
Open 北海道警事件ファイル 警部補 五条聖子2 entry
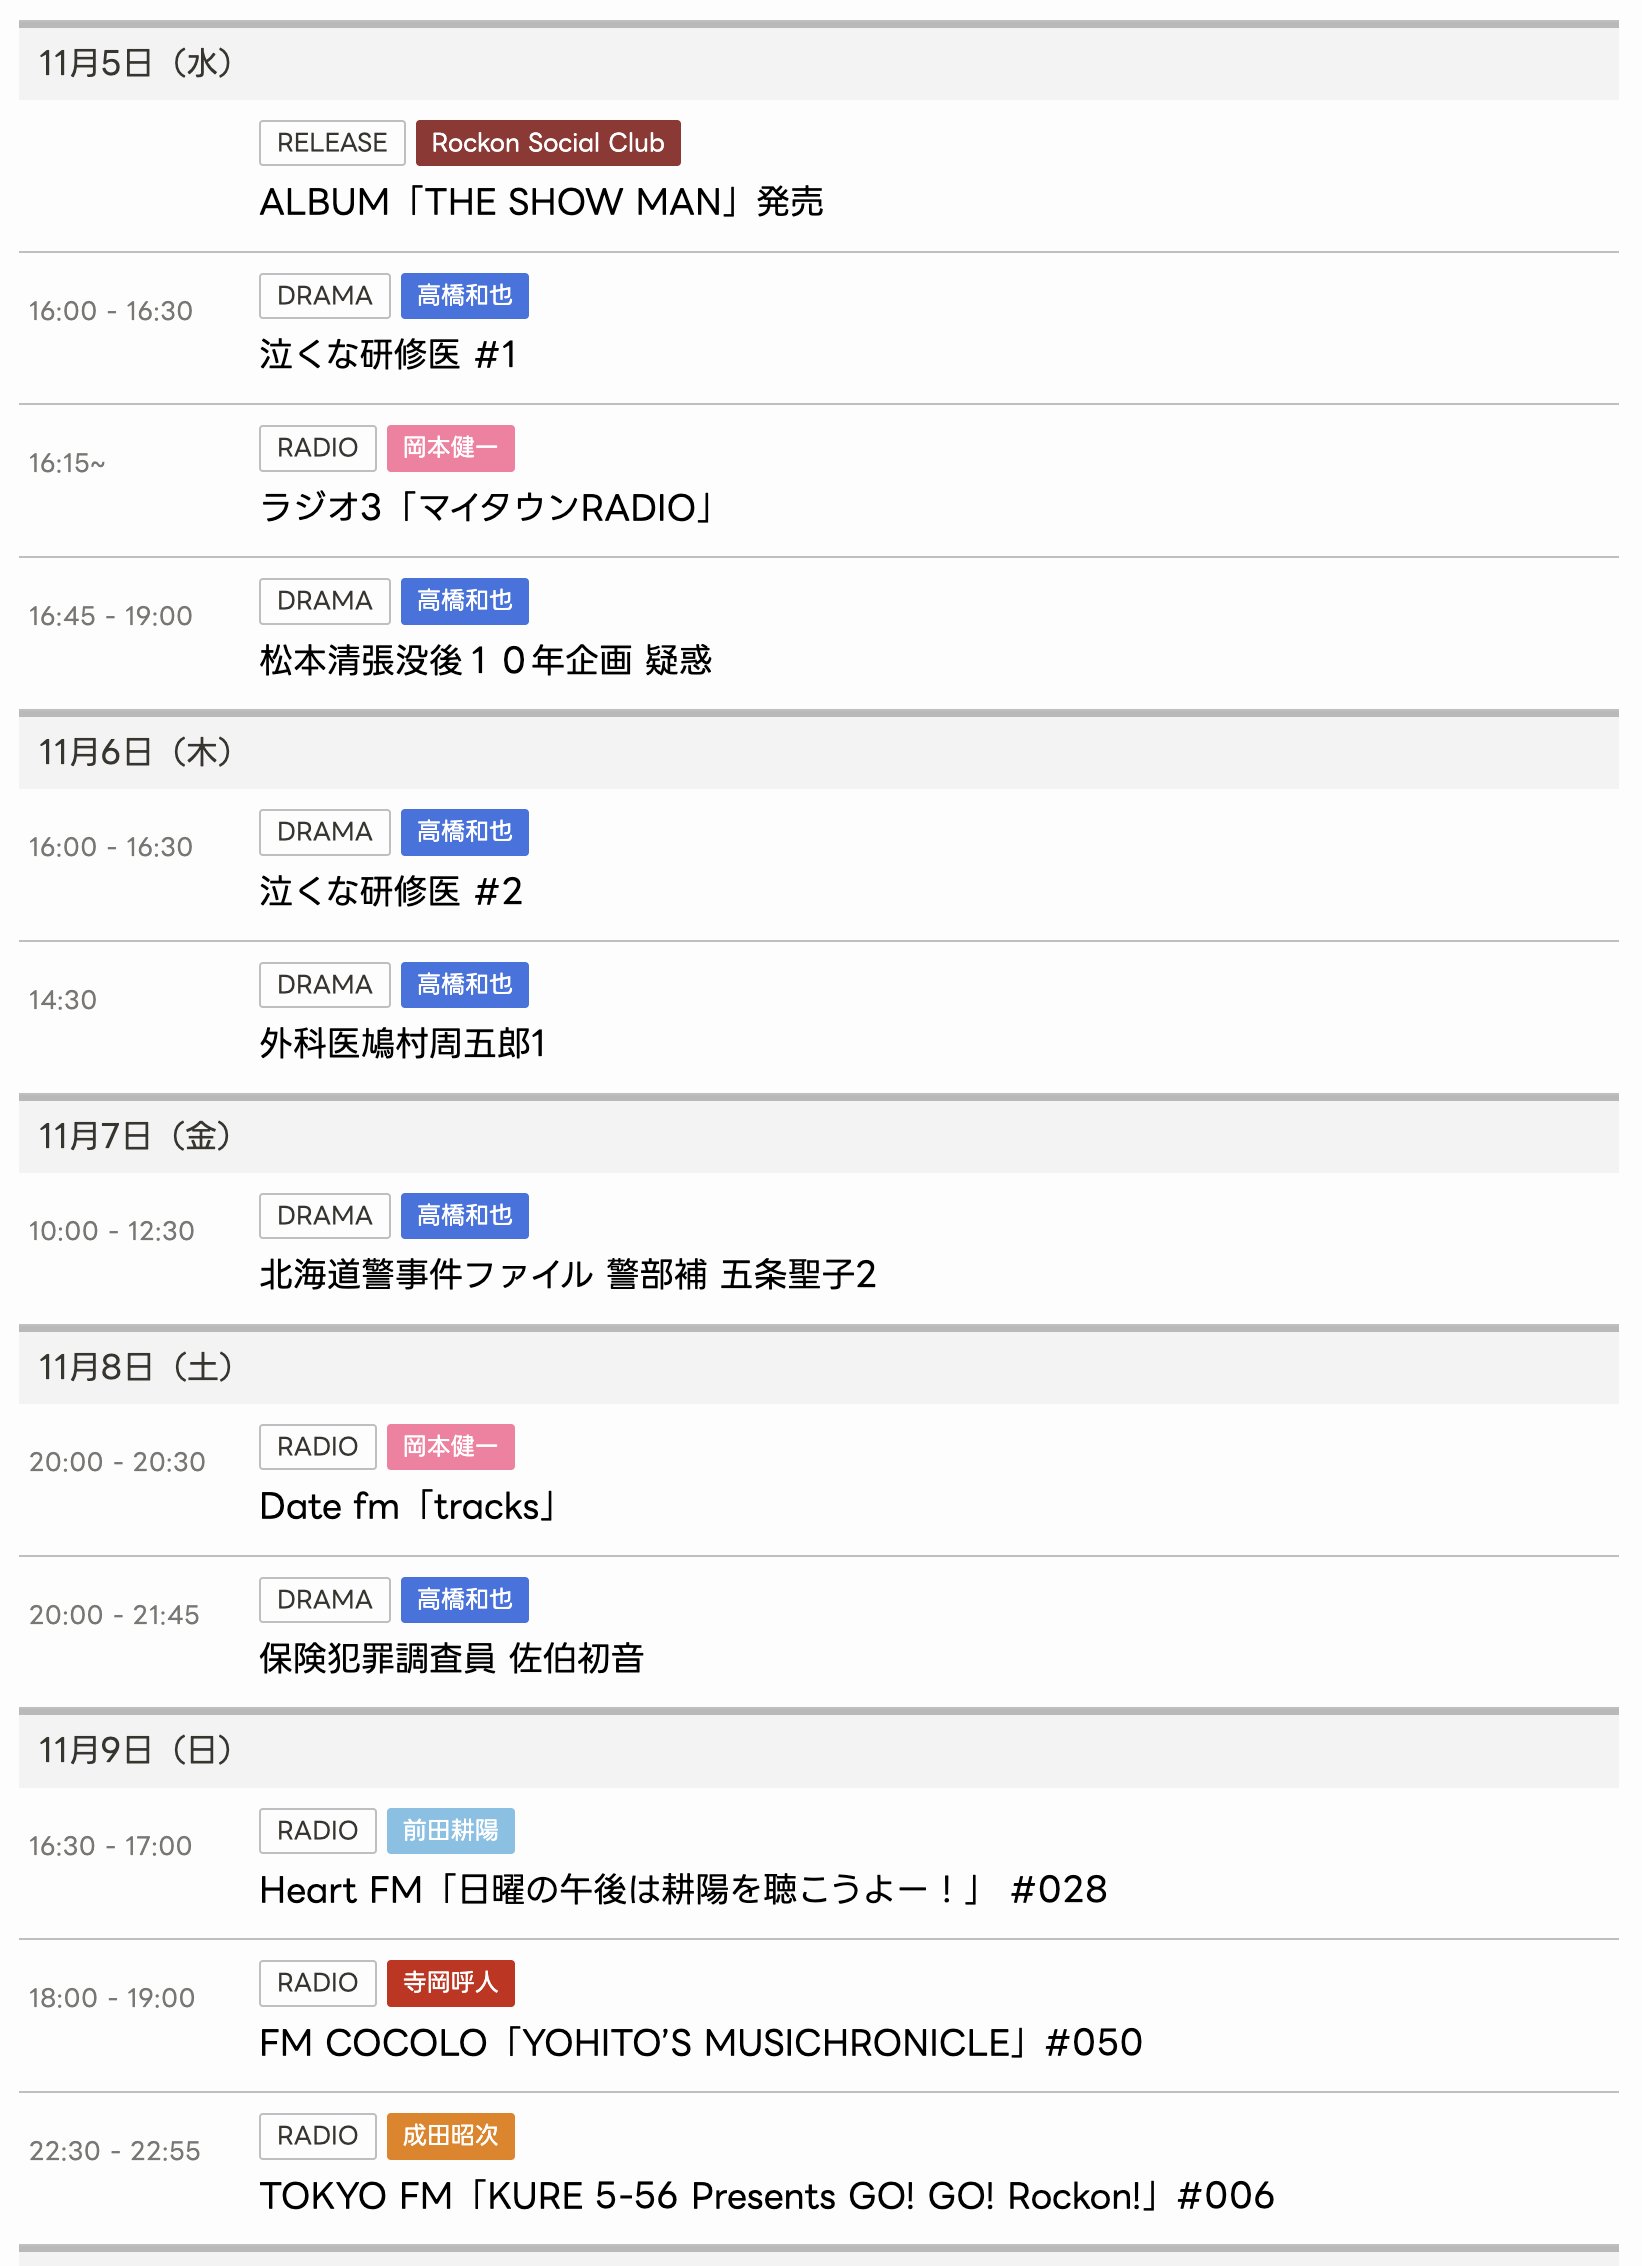(567, 1274)
